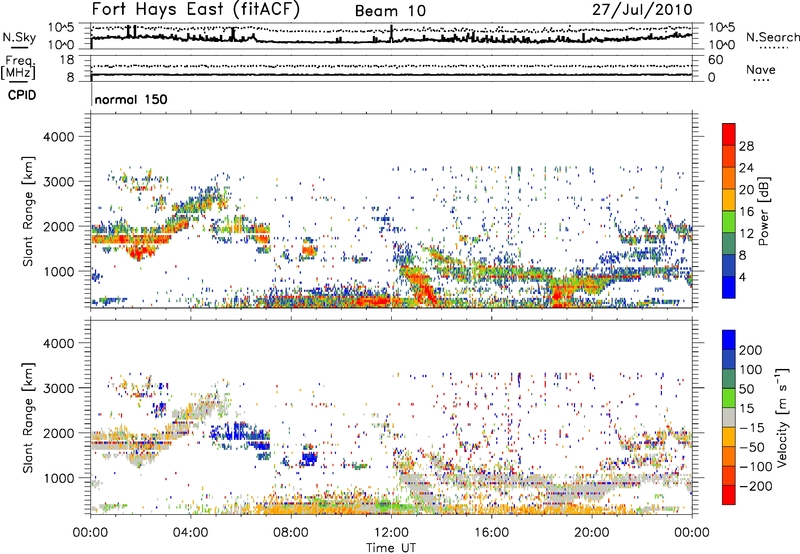This screenshot has height=554, width=800.
Task: Click the '1000' tick on the velocity panel
Action: pyautogui.click(x=58, y=478)
